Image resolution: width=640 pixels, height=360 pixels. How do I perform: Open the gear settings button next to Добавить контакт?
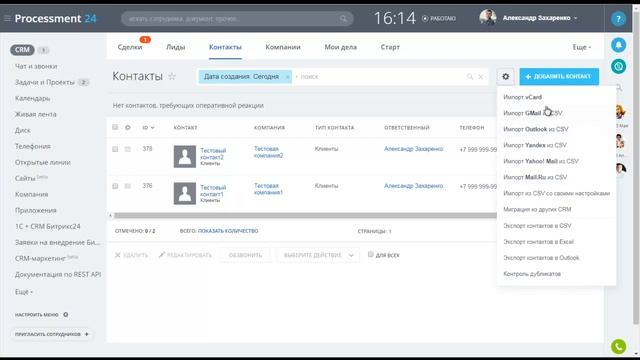[x=506, y=76]
